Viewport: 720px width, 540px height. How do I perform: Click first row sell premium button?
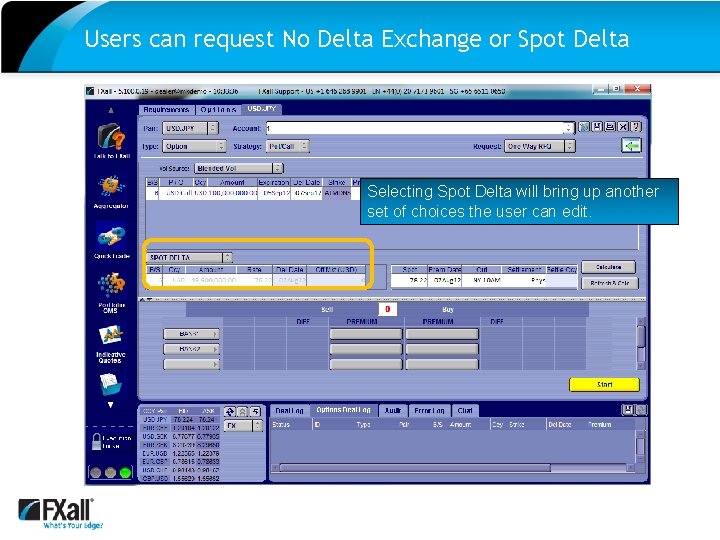366,334
